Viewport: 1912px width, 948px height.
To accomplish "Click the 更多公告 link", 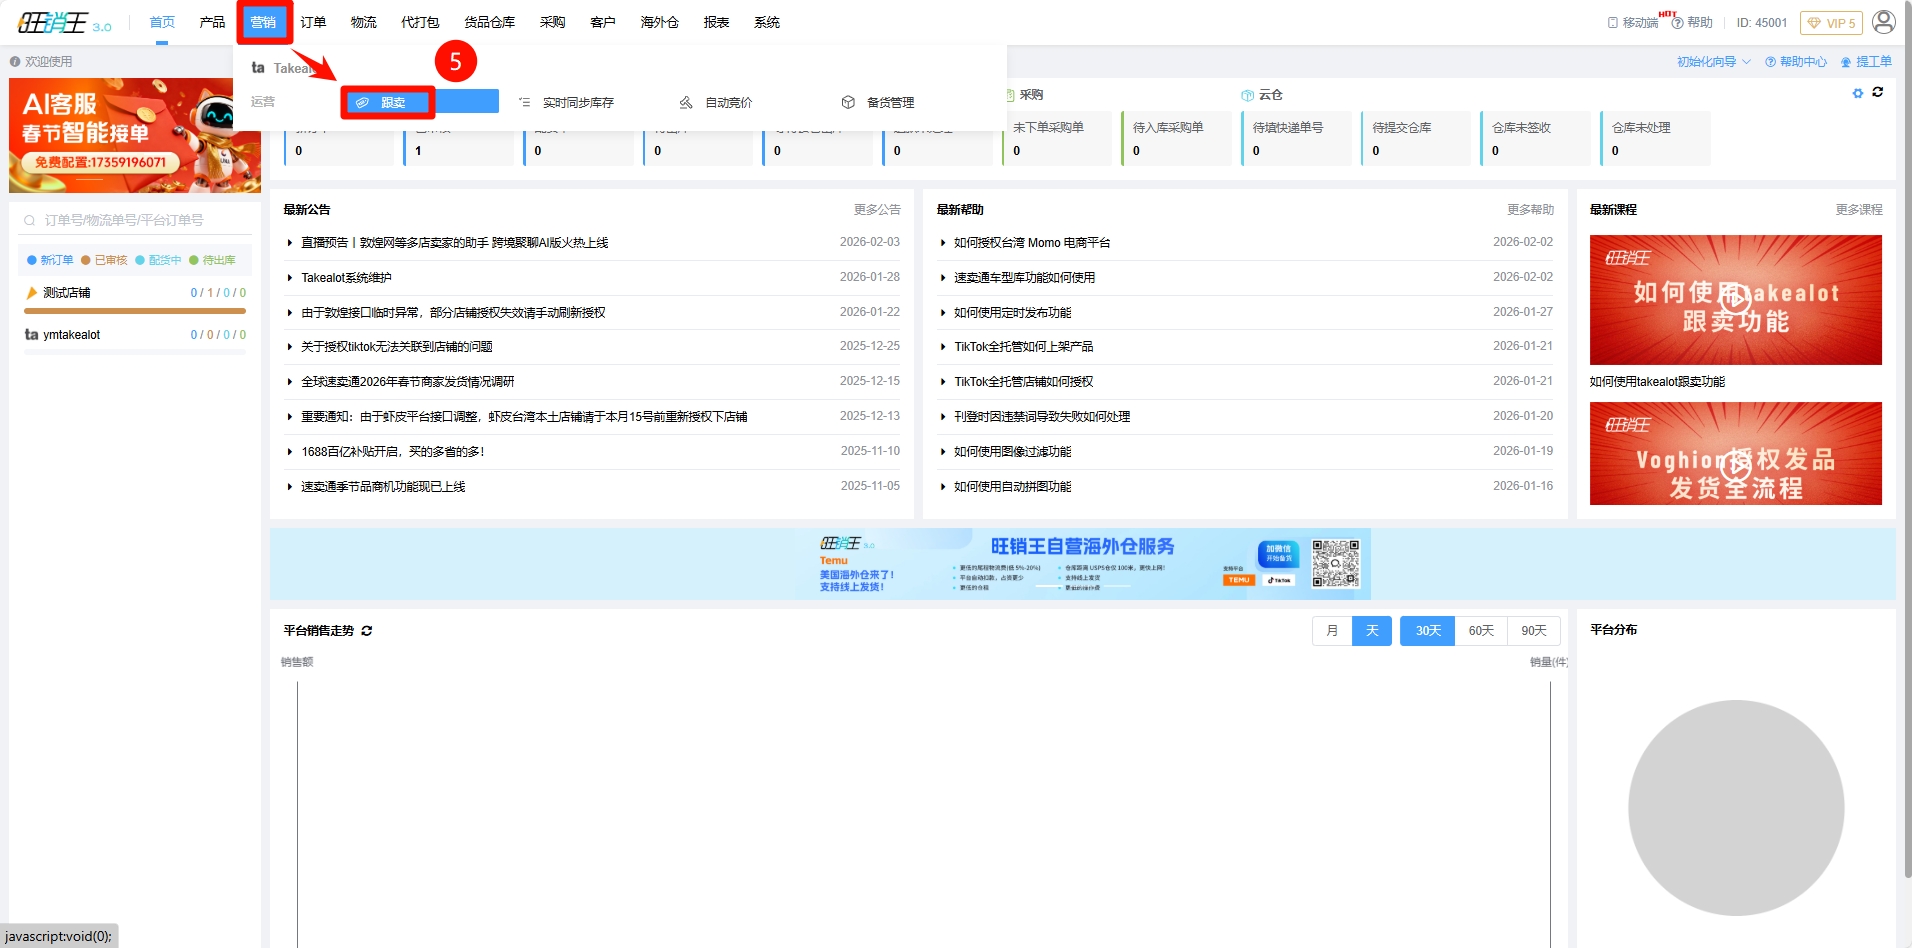I will [876, 210].
